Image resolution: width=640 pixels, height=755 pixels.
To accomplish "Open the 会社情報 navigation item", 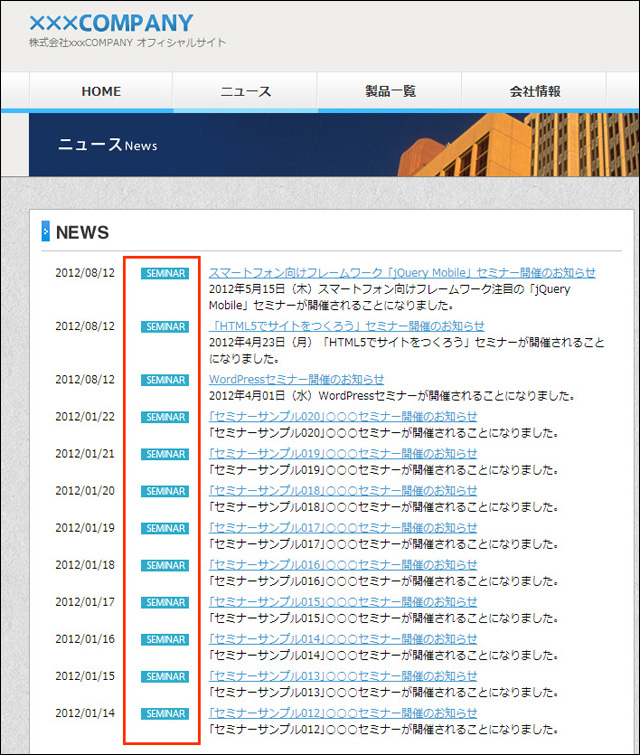I will pos(534,91).
